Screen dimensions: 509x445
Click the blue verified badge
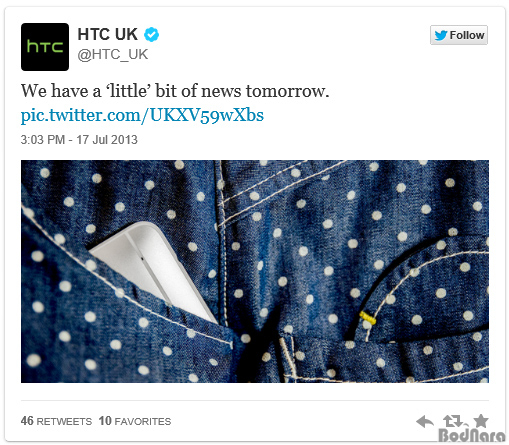pos(151,34)
